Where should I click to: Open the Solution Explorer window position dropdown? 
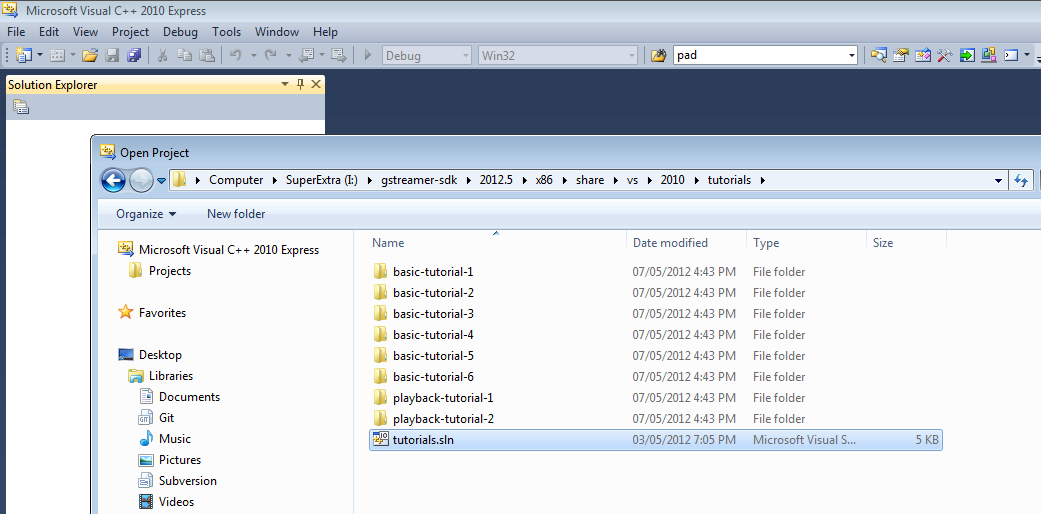click(x=285, y=85)
